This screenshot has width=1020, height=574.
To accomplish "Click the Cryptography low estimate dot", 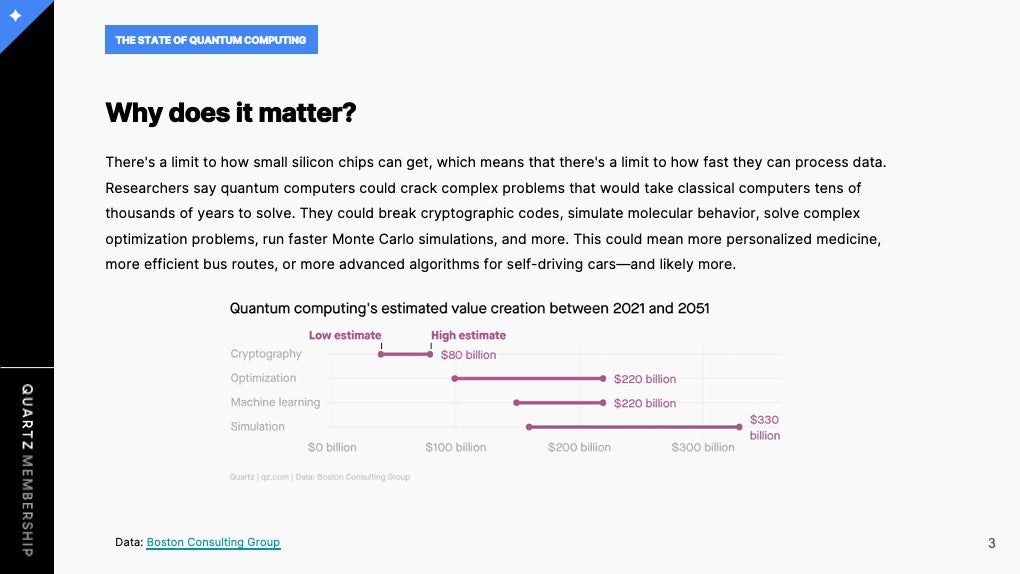I will click(x=381, y=355).
